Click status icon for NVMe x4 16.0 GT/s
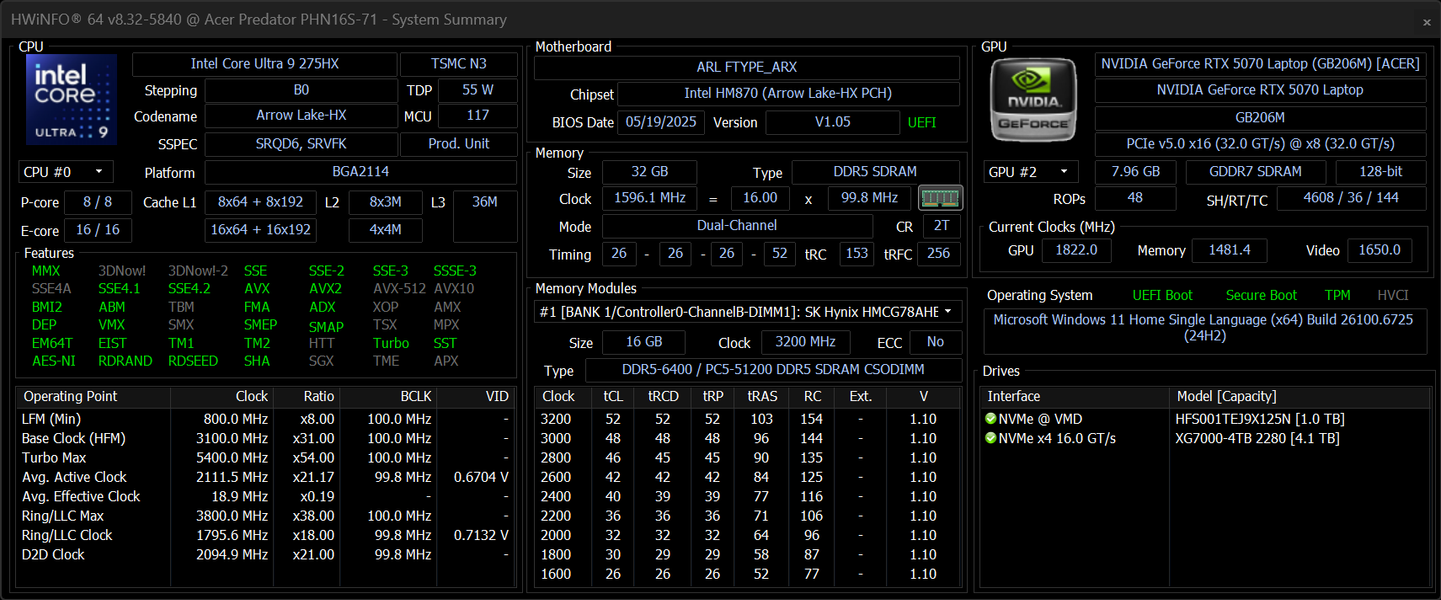The image size is (1441, 600). pos(991,438)
